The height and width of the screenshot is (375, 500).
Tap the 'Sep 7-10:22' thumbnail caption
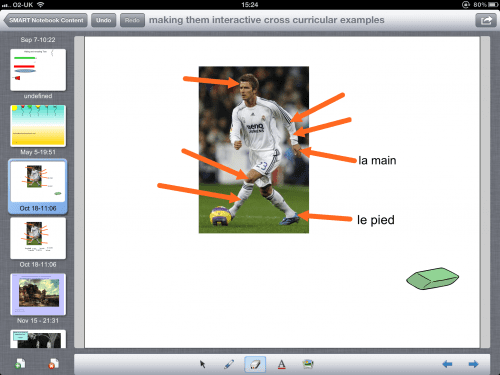(x=38, y=40)
